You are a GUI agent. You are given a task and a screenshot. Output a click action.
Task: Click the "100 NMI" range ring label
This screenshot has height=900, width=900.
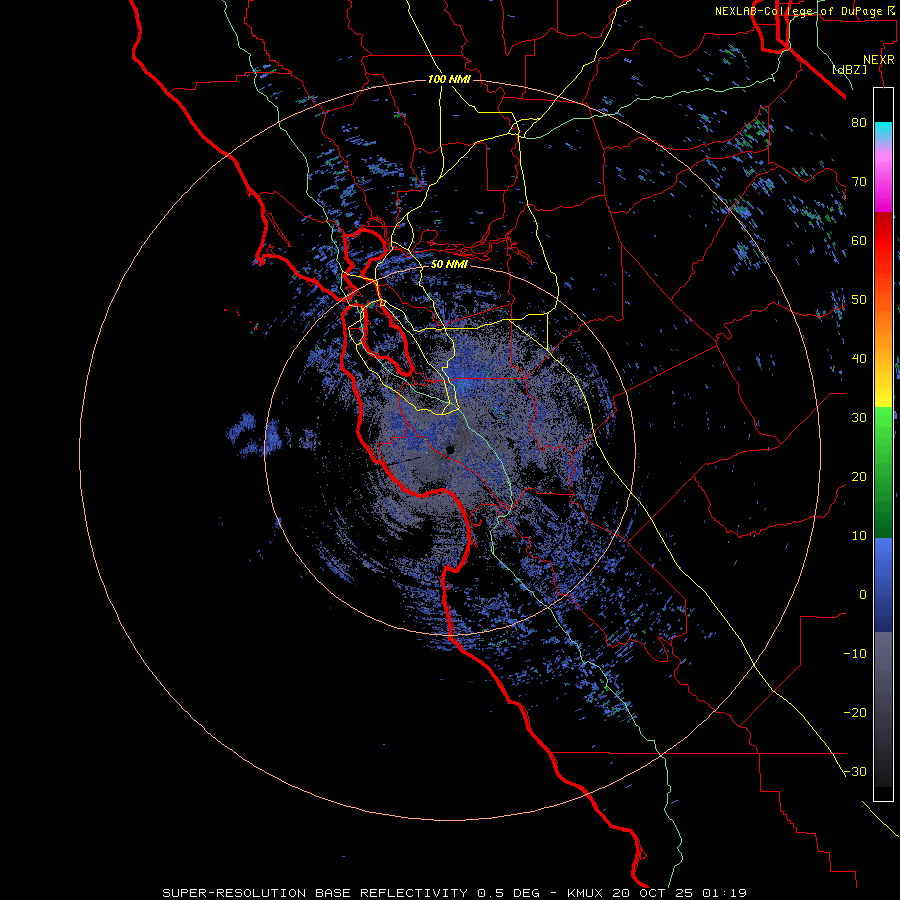tap(449, 79)
